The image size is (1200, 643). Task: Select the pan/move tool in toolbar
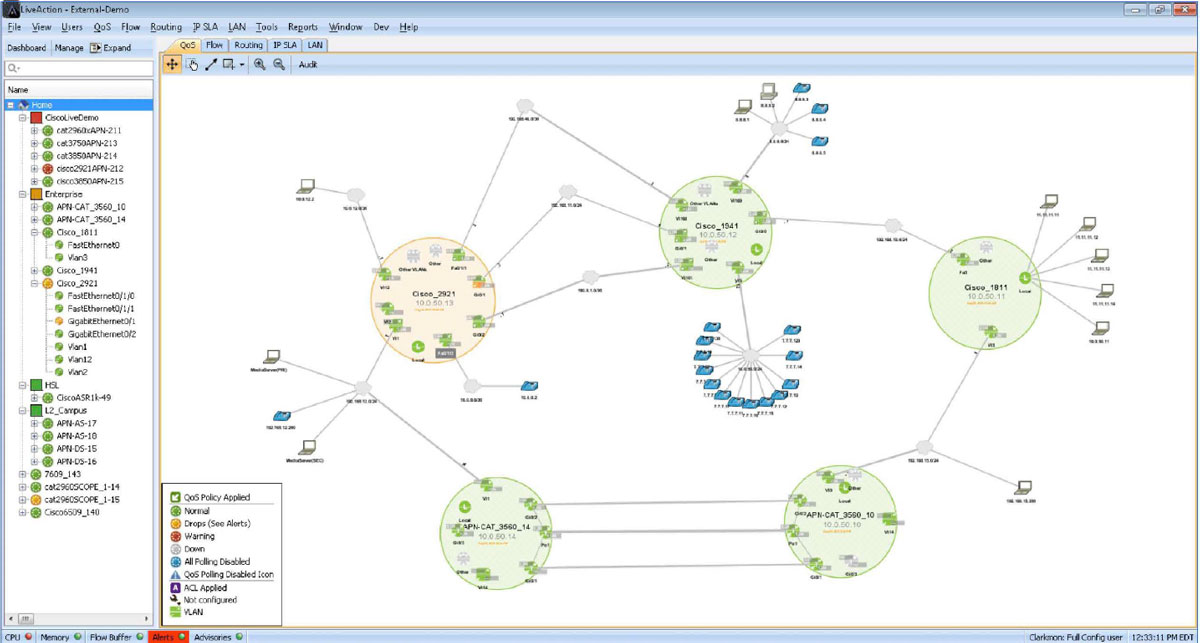pyautogui.click(x=172, y=64)
